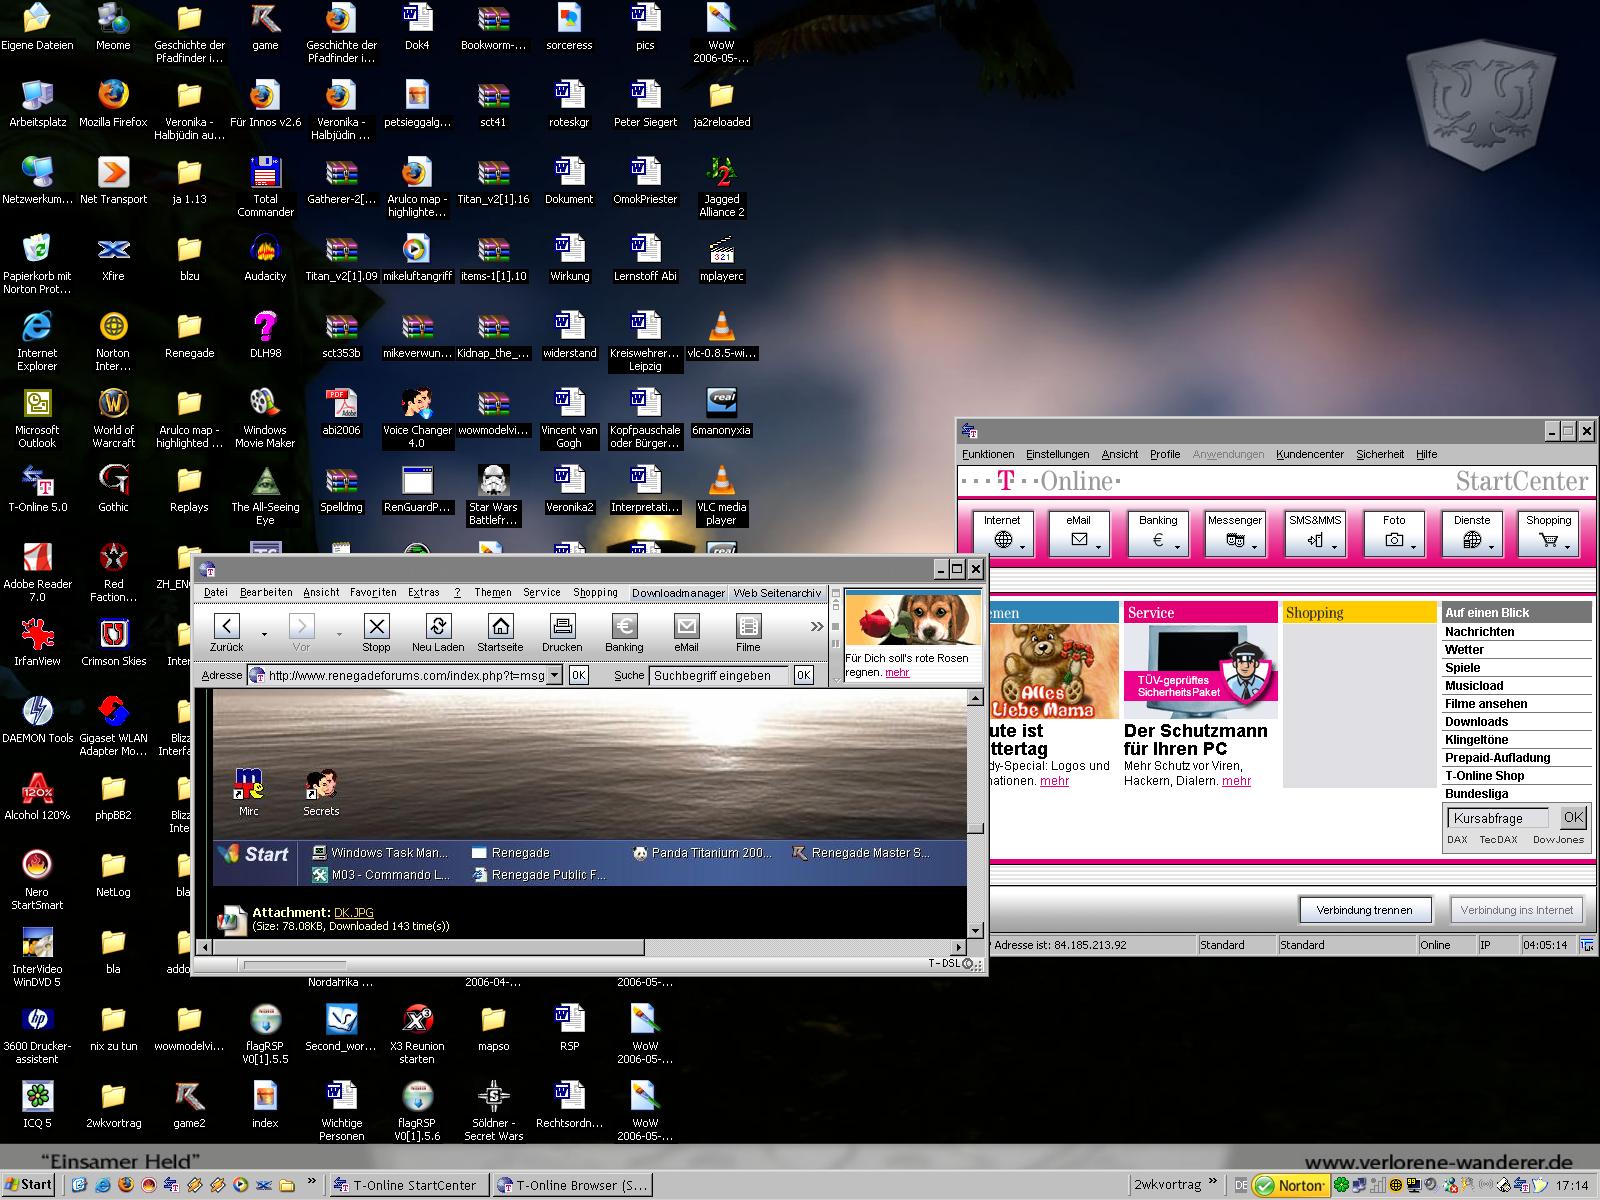
Task: Open the Einstellungen menu in StartCenter
Action: click(x=1057, y=454)
